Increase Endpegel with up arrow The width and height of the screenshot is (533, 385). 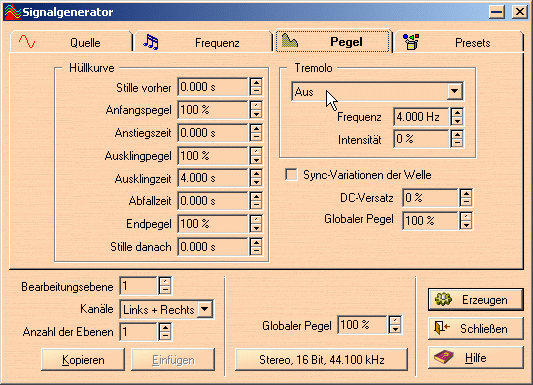[256, 220]
